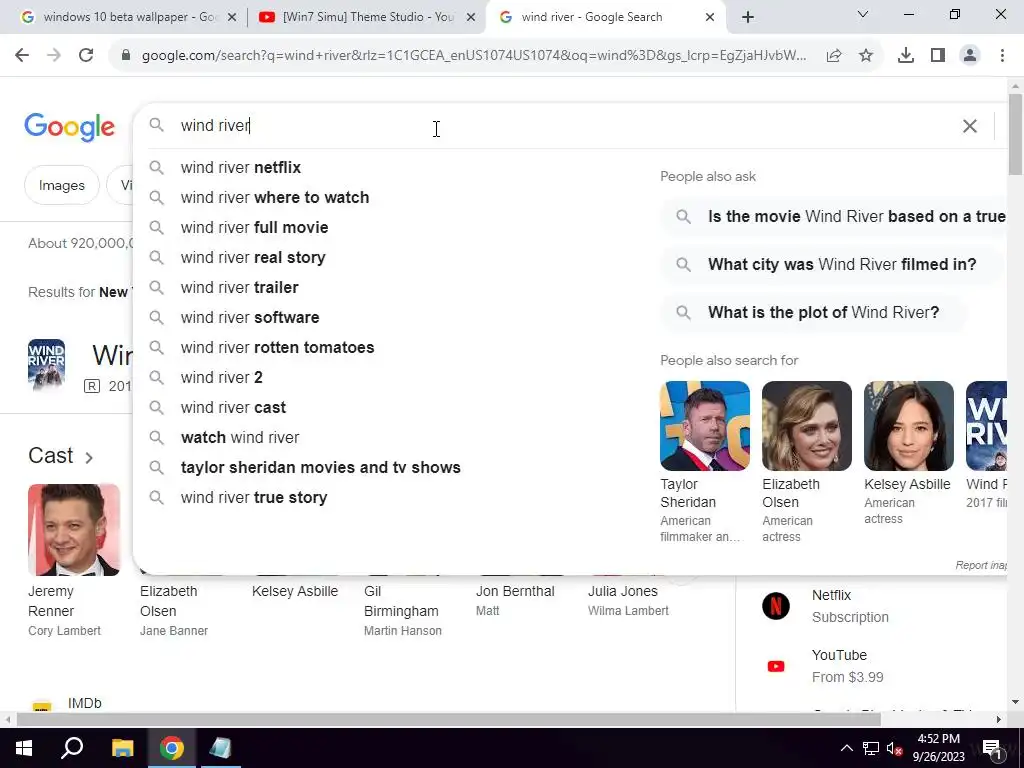Ask if Wind River is based on true story
Screen dimensions: 1024x768
tap(835, 217)
